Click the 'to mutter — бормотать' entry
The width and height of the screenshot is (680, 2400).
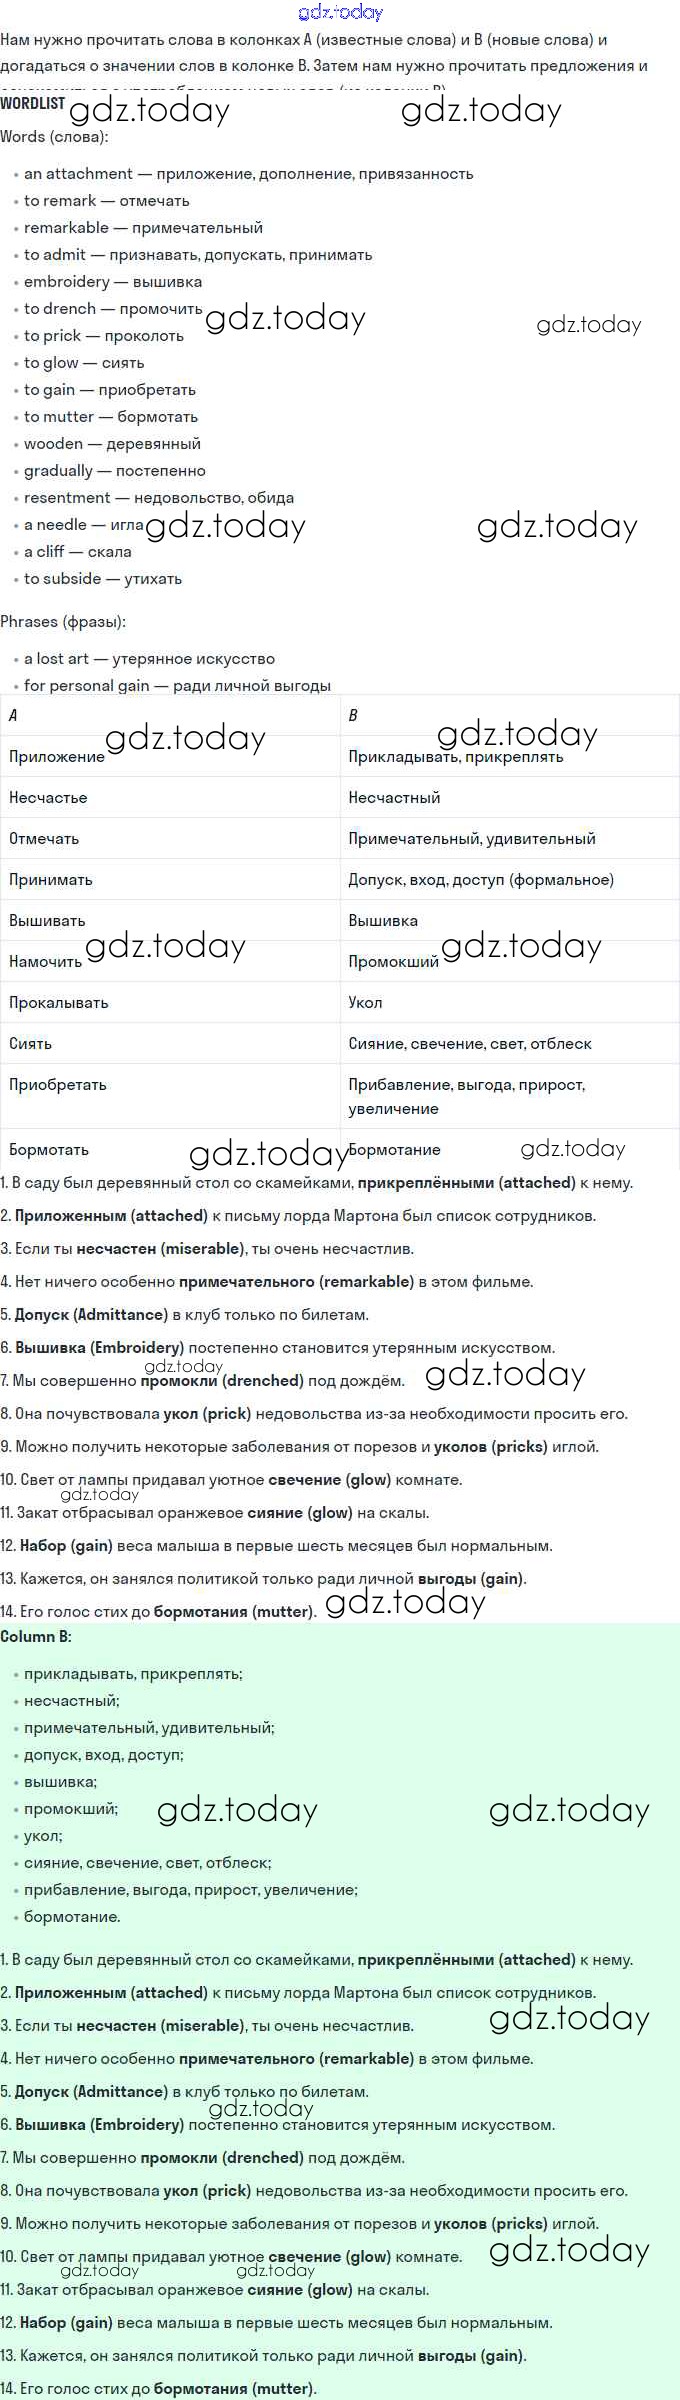coord(110,417)
